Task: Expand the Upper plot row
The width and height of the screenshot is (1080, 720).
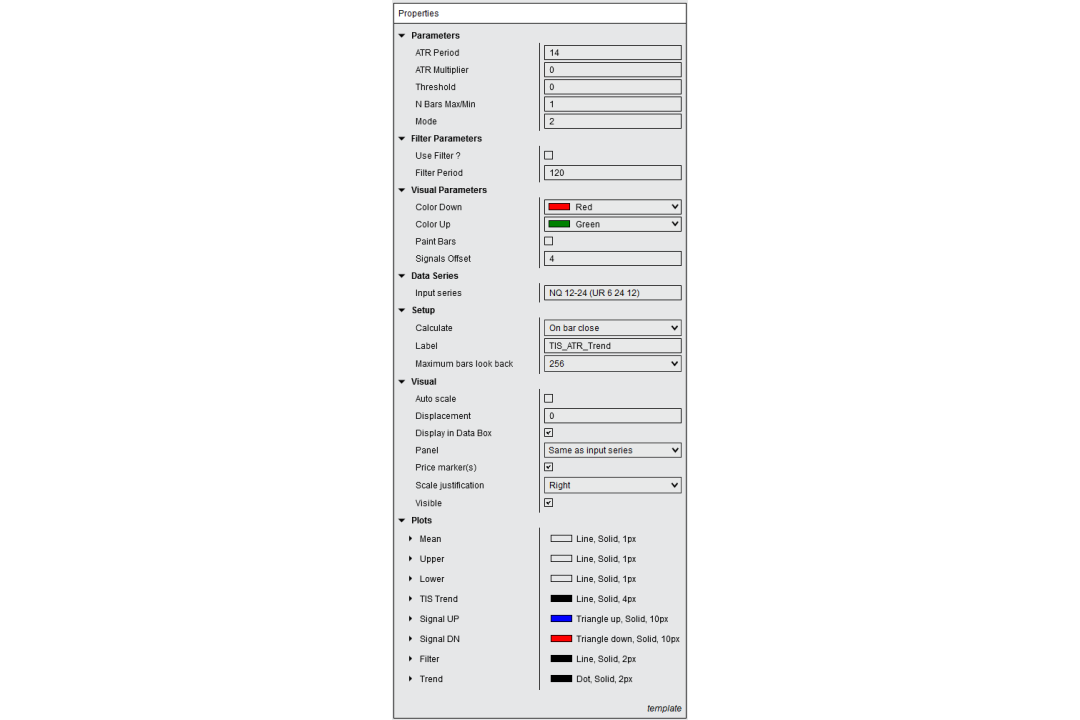Action: coord(411,559)
